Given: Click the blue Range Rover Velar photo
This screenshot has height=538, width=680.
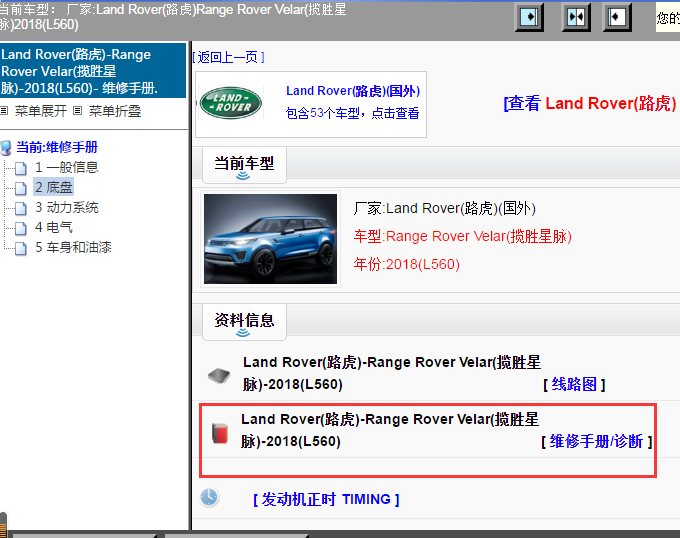Looking at the screenshot, I should (x=270, y=239).
